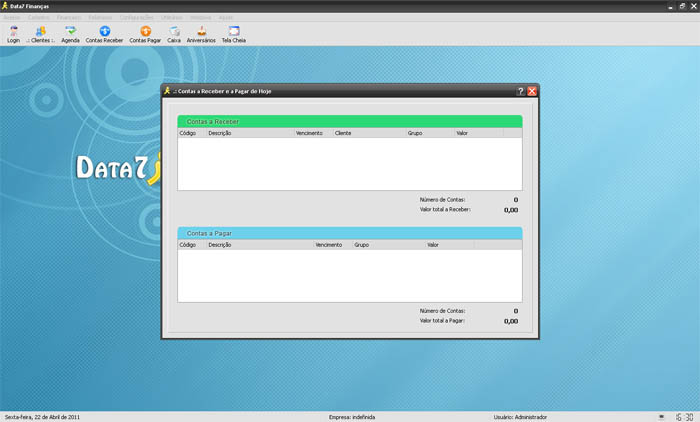
Task: Sort Contas a Pagar by Descrição column
Action: (260, 245)
